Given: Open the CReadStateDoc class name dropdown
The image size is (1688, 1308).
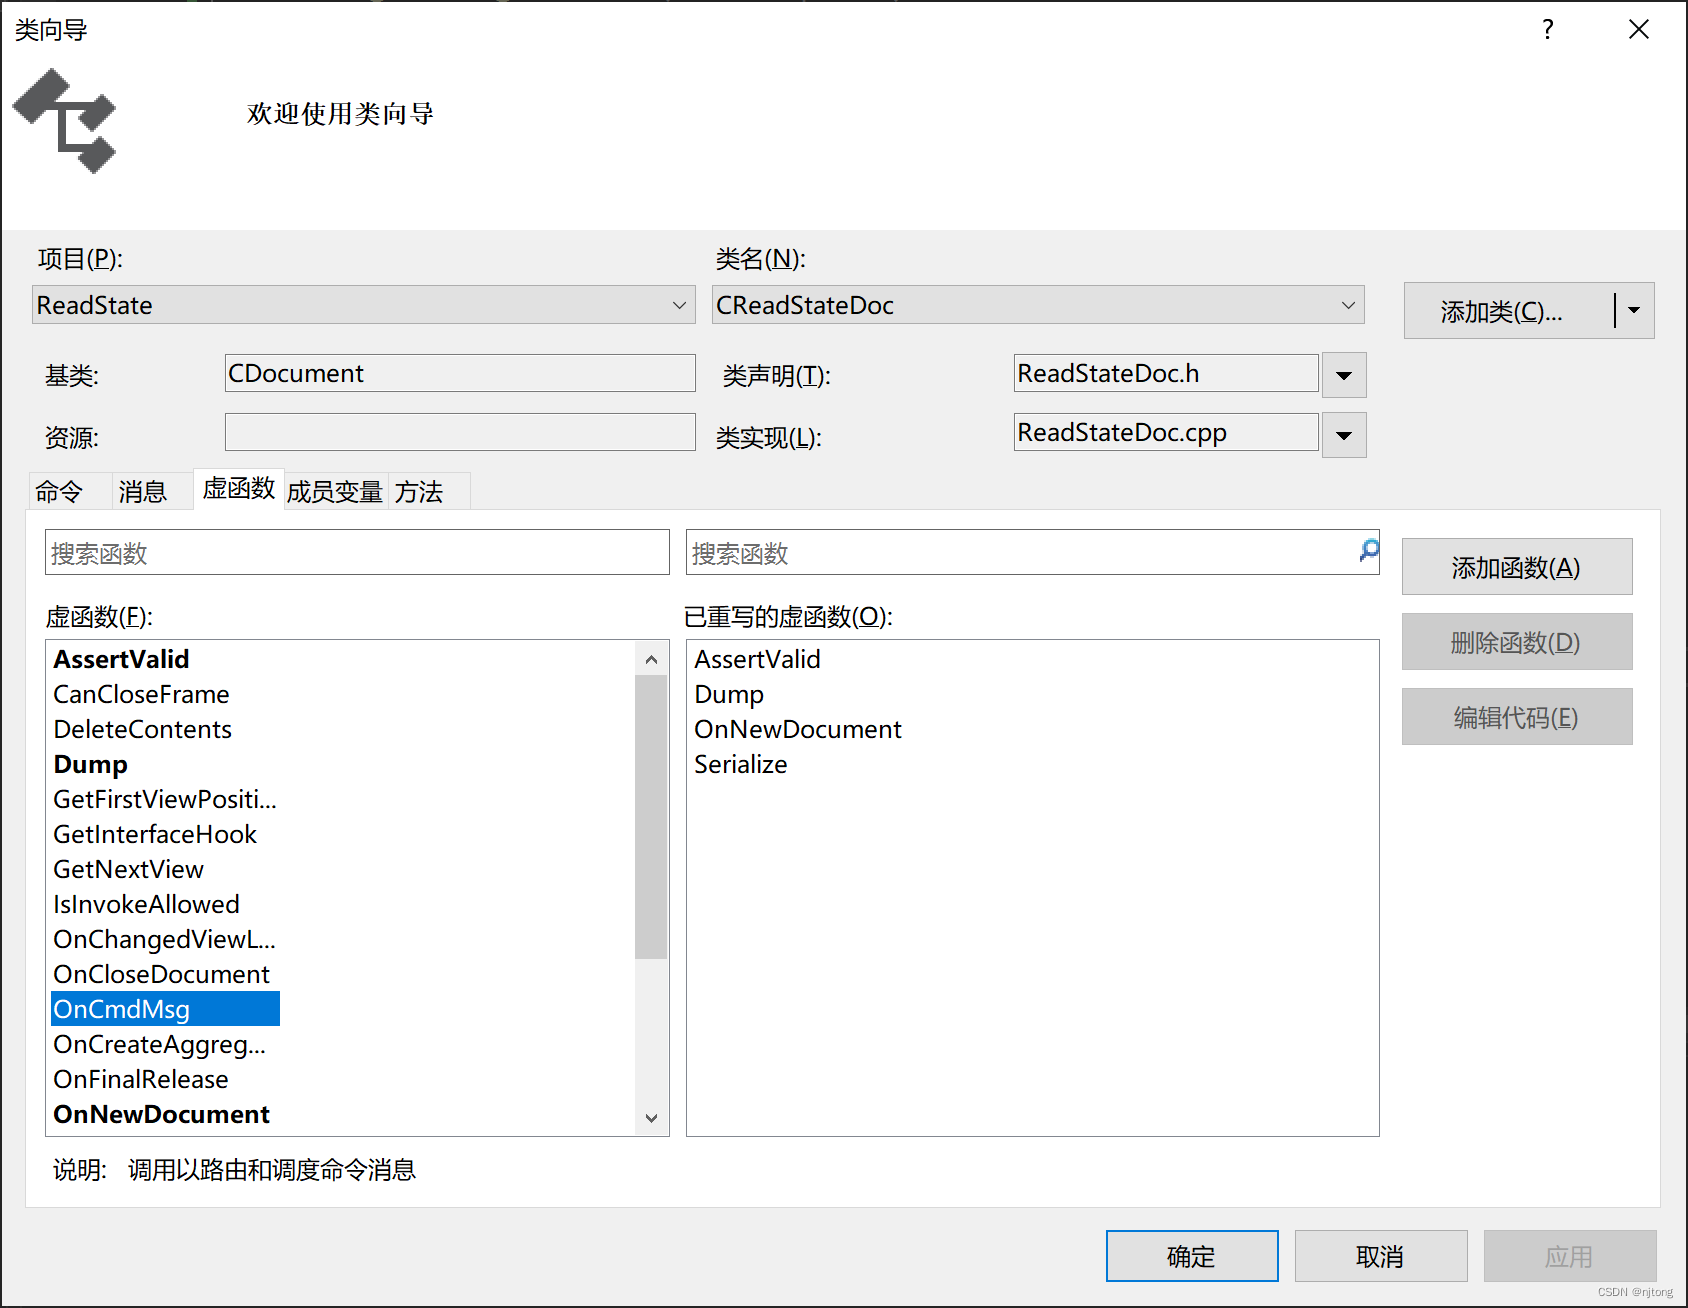Looking at the screenshot, I should click(x=1348, y=305).
